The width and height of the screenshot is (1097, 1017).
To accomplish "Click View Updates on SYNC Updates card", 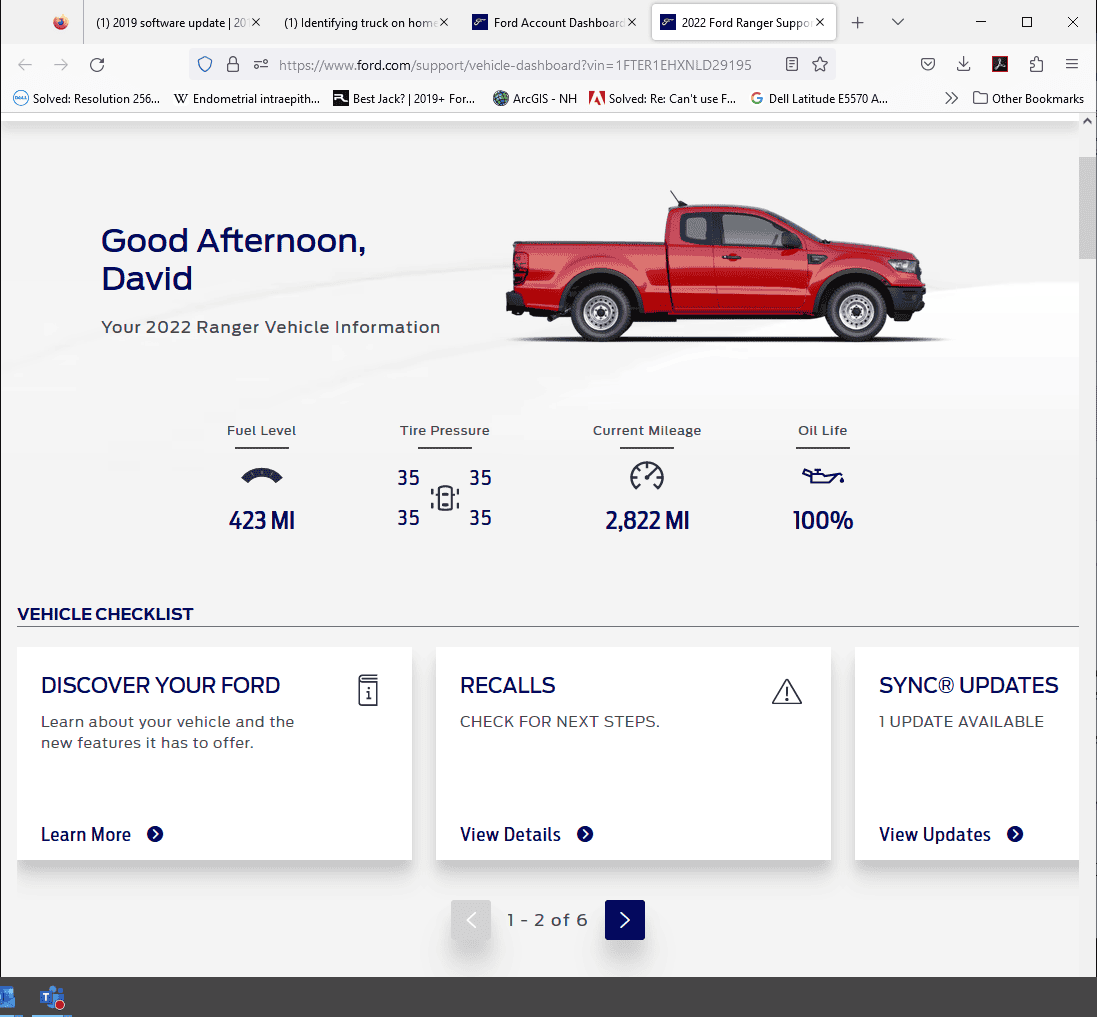I will coord(951,834).
